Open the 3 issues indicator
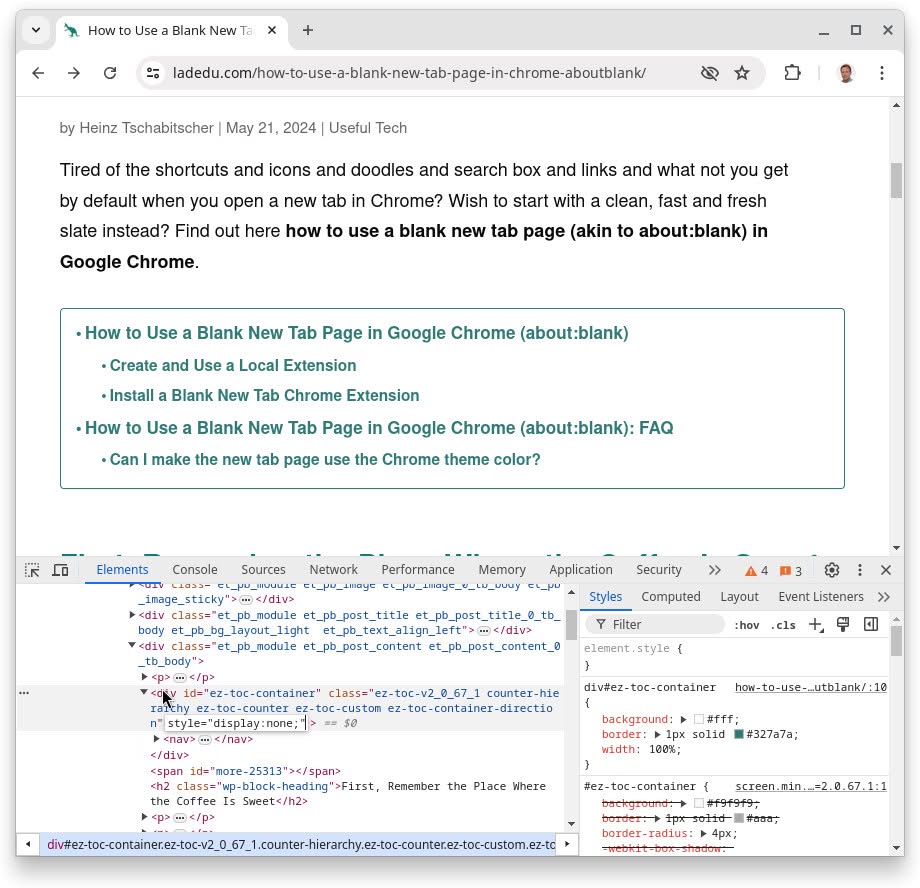Viewport: 920px width, 888px height. [791, 570]
